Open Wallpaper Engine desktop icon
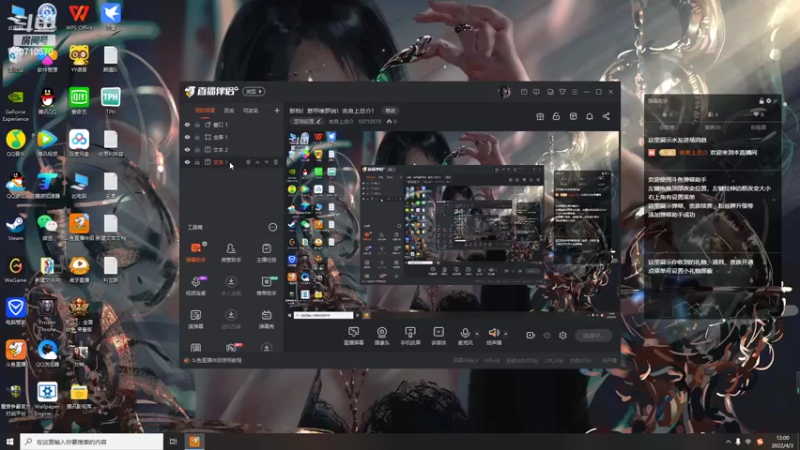 point(47,398)
